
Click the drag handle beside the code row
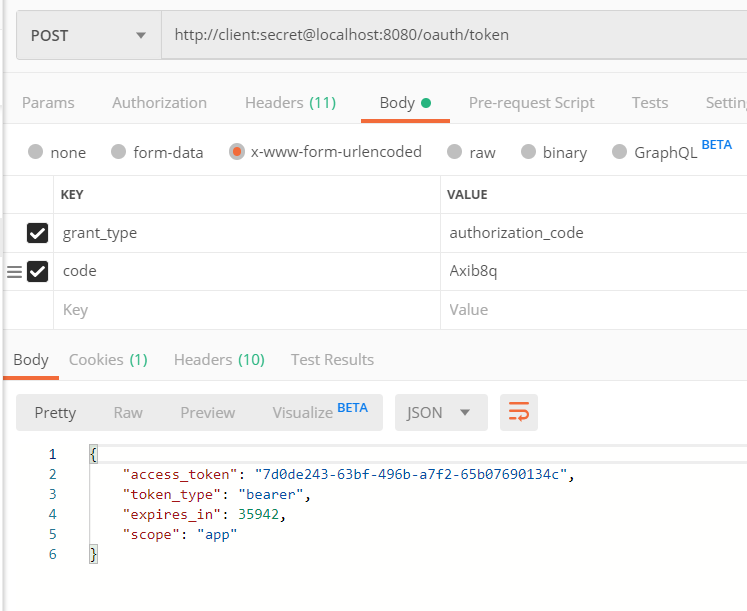click(14, 271)
